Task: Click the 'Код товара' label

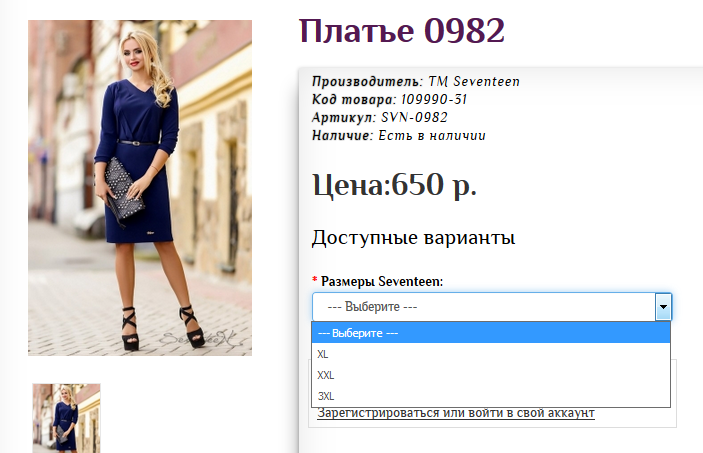Action: pos(352,100)
